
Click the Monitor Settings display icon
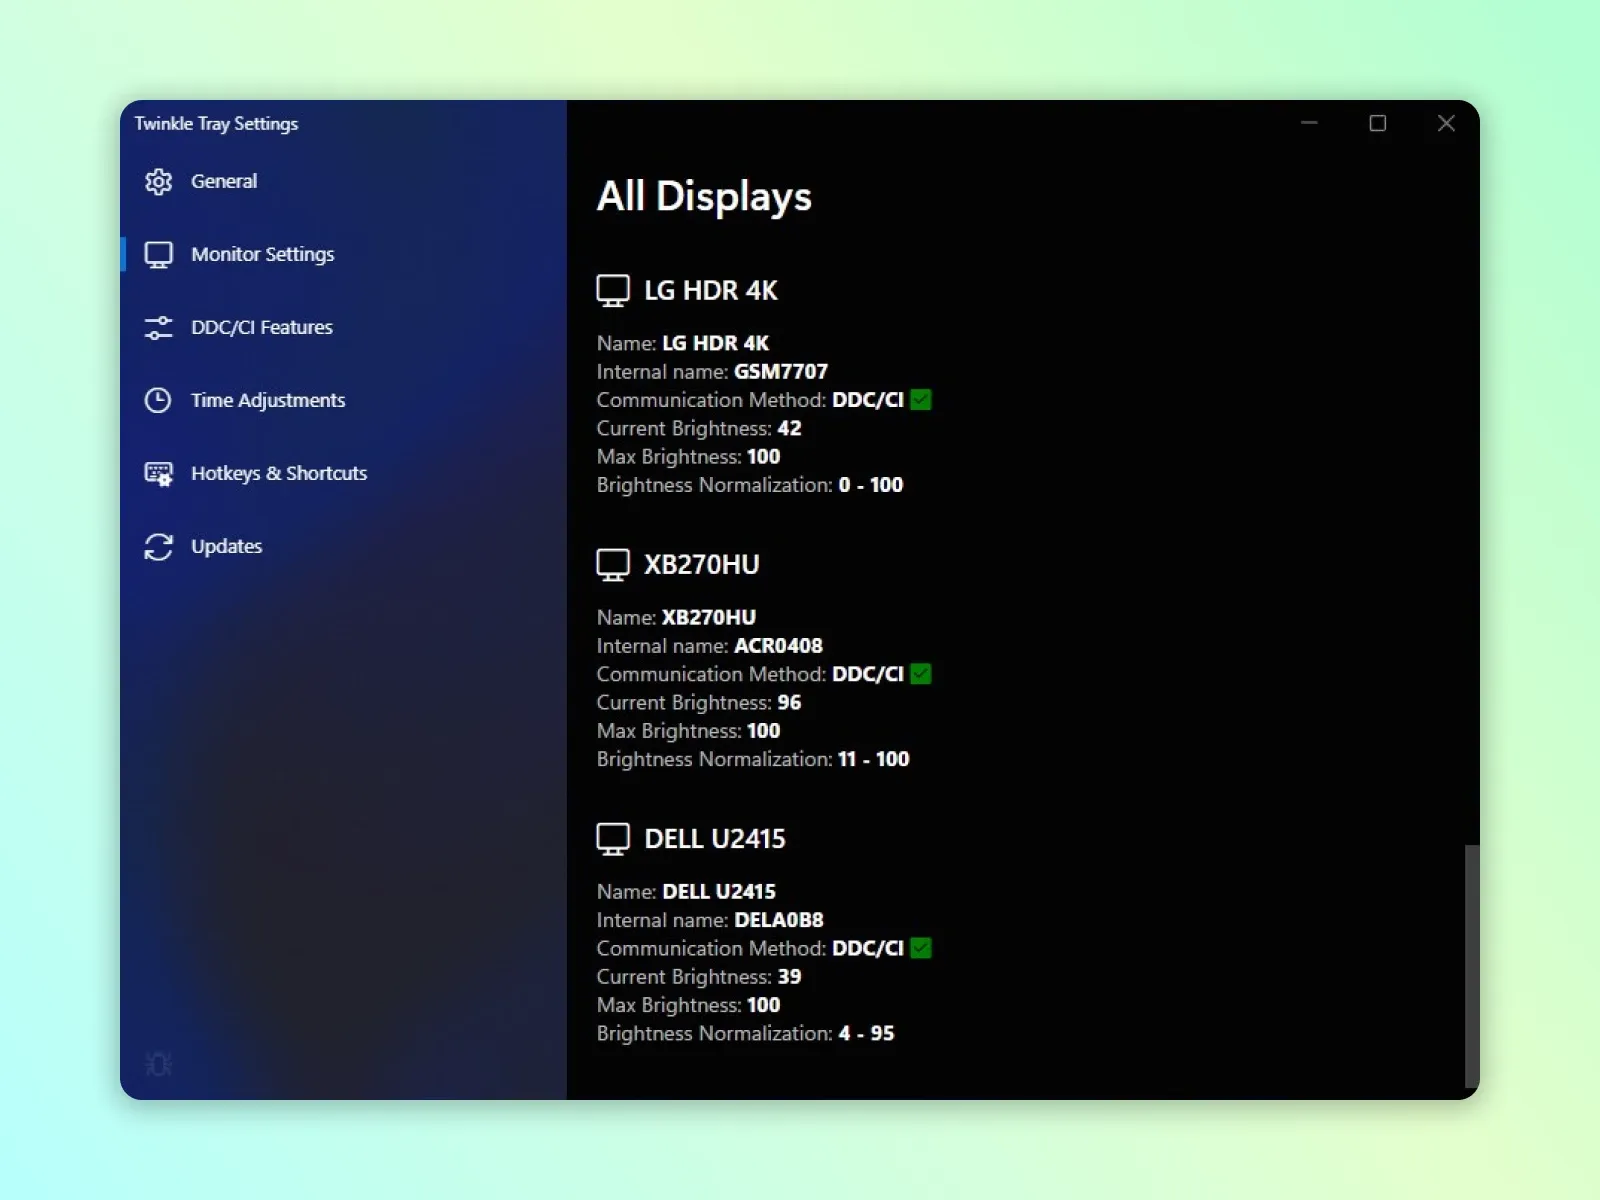158,254
